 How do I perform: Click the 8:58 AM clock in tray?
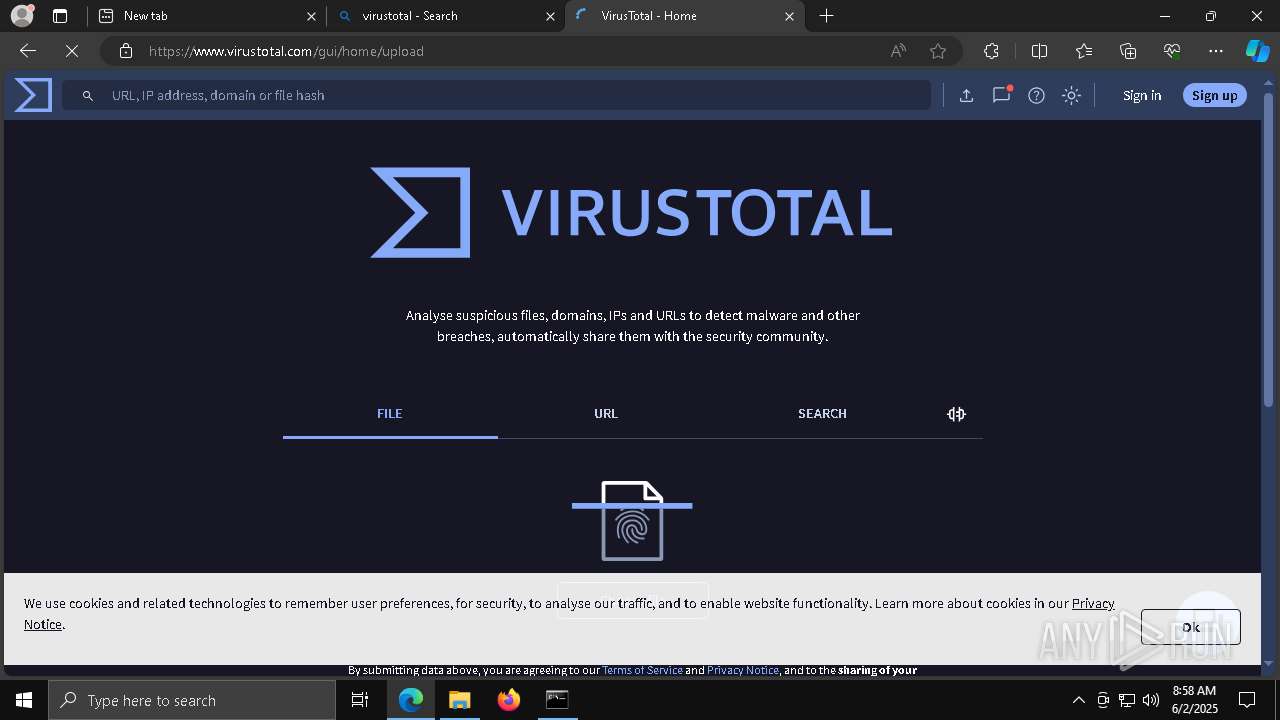[x=1193, y=691]
